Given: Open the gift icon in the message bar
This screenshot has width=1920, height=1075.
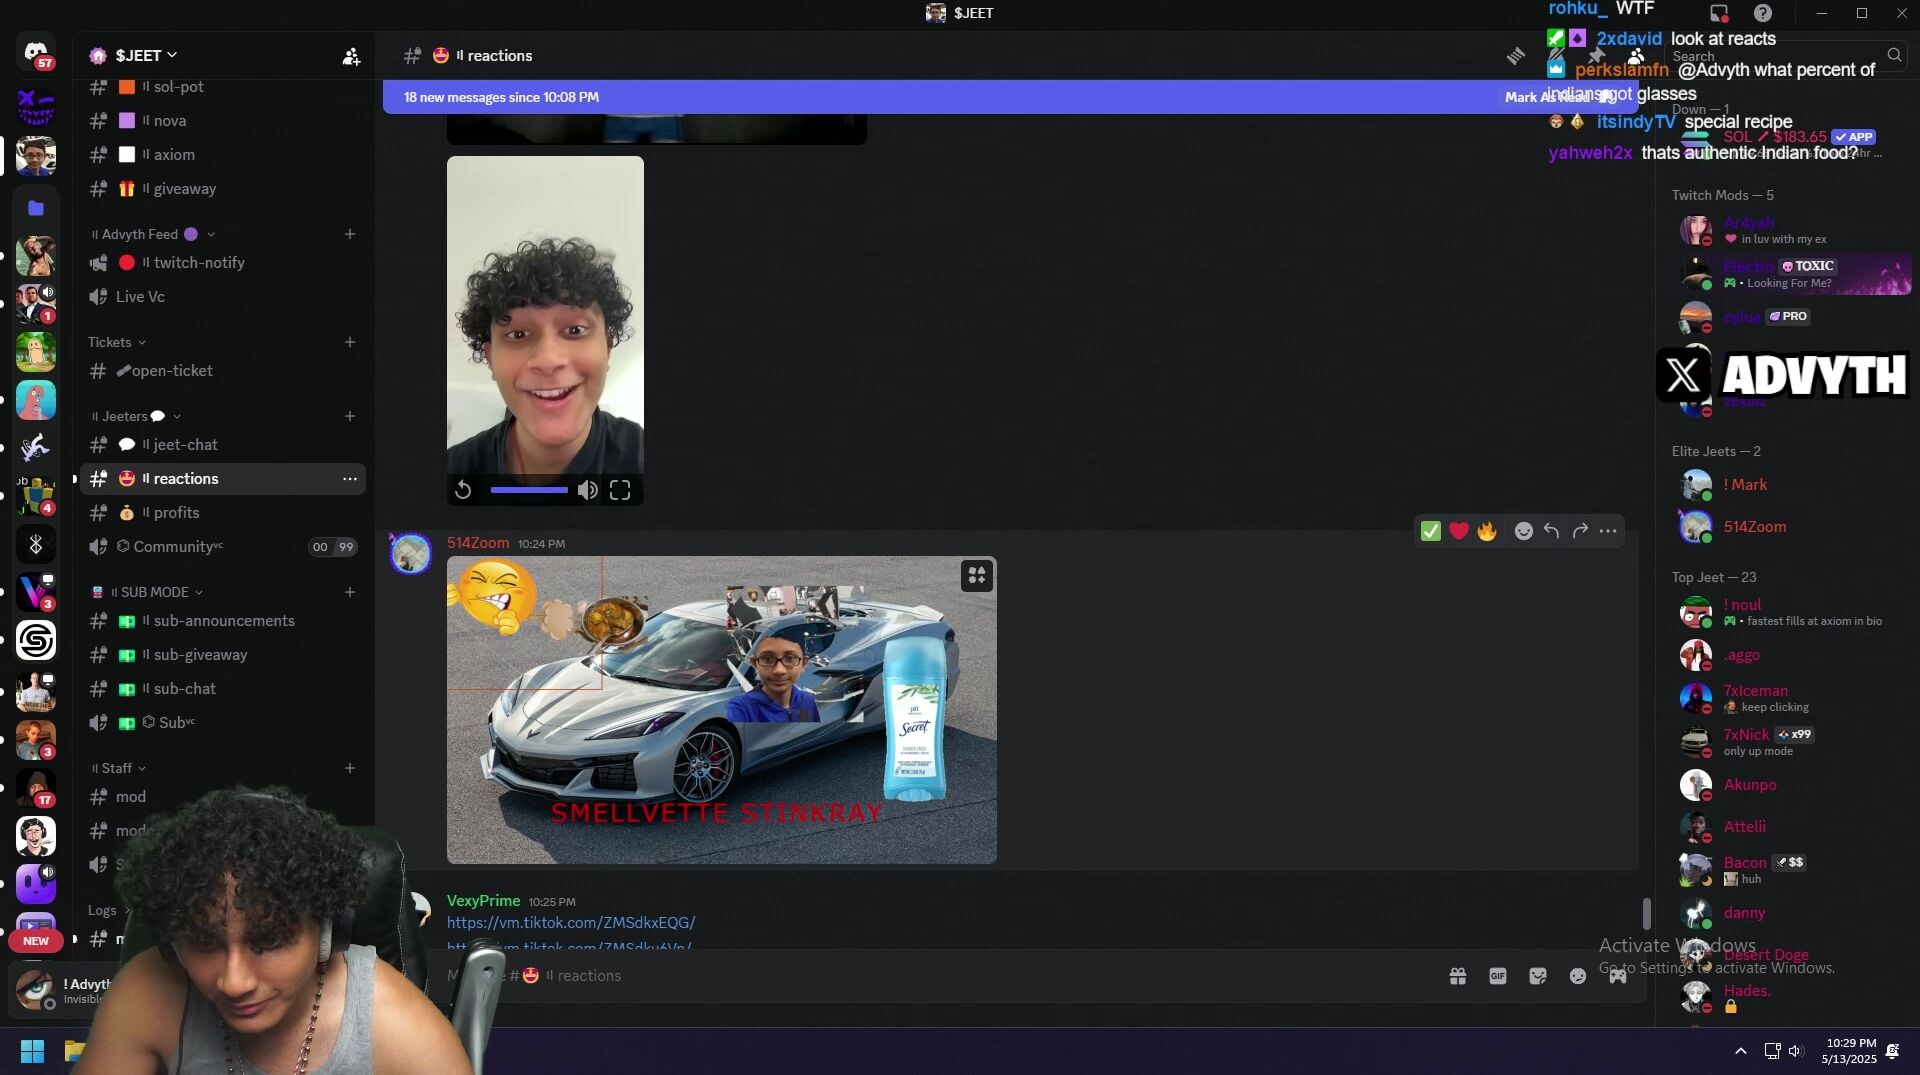Looking at the screenshot, I should 1458,976.
